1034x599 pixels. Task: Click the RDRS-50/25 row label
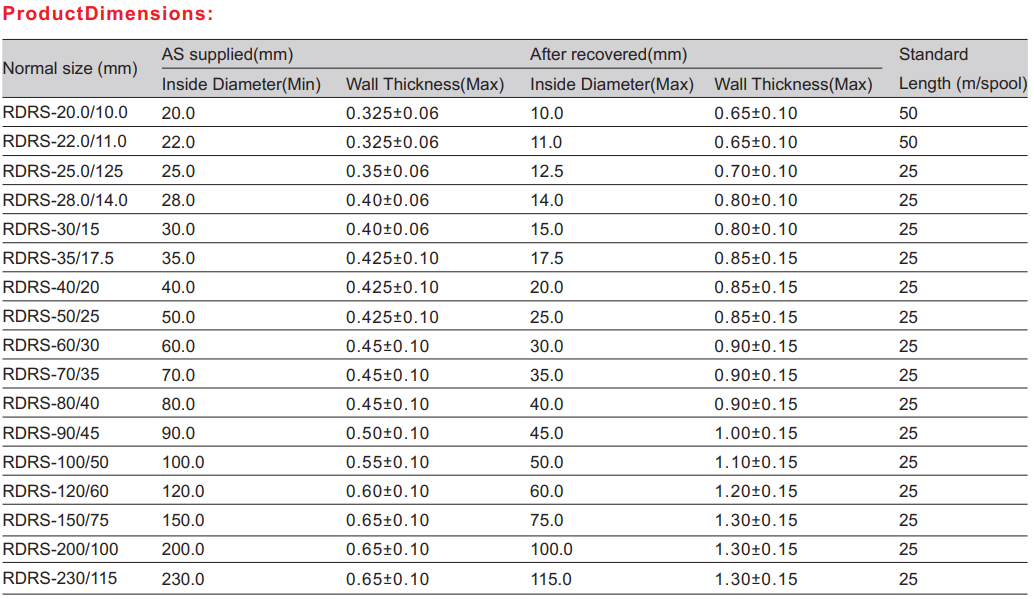(51, 316)
